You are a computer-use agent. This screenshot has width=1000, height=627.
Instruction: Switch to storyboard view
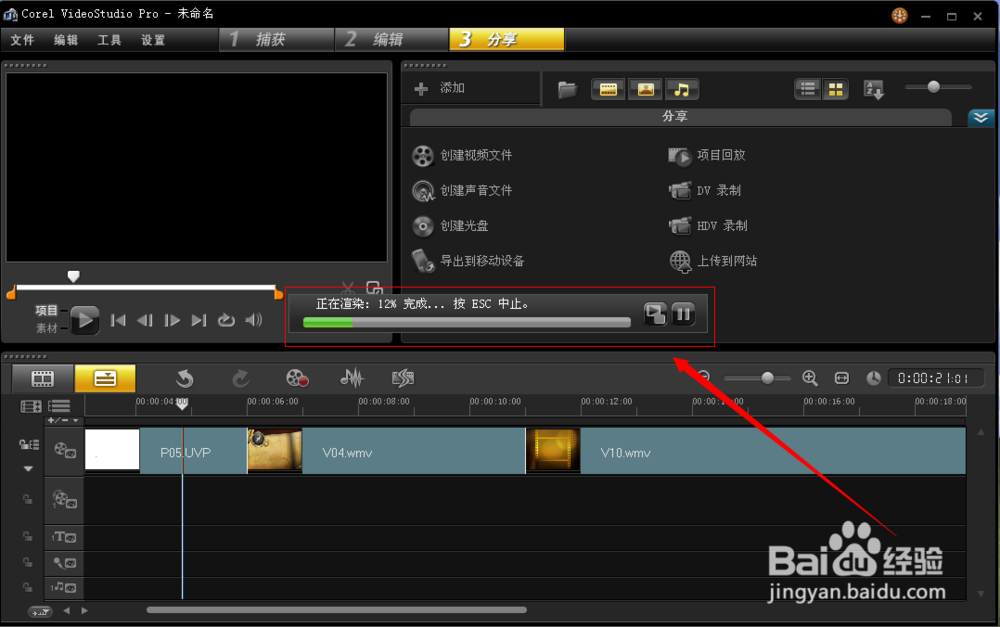(43, 378)
